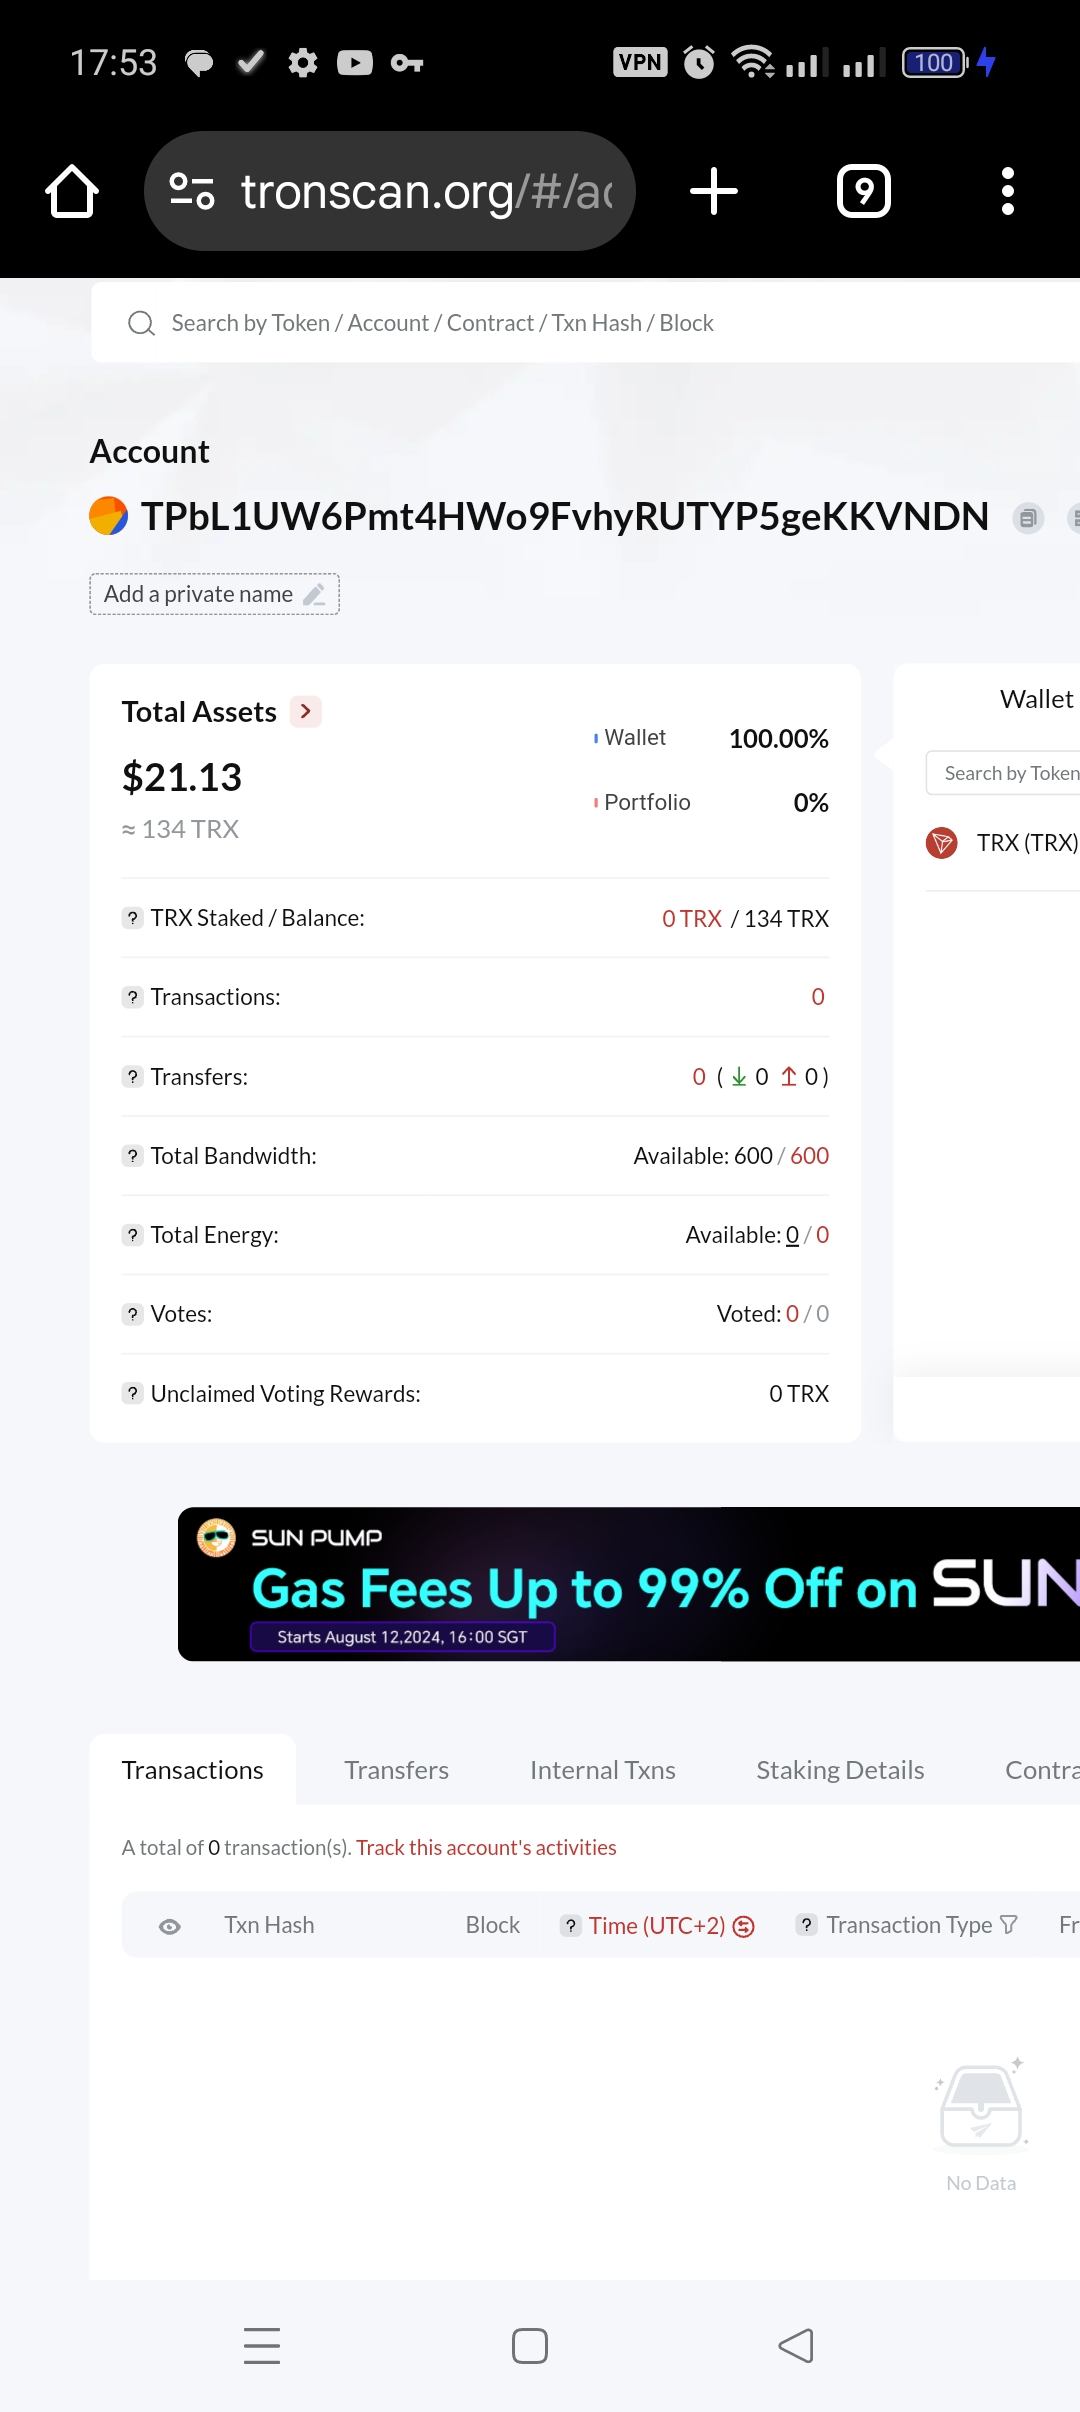Open a new browser tab
The image size is (1080, 2412).
(x=714, y=191)
